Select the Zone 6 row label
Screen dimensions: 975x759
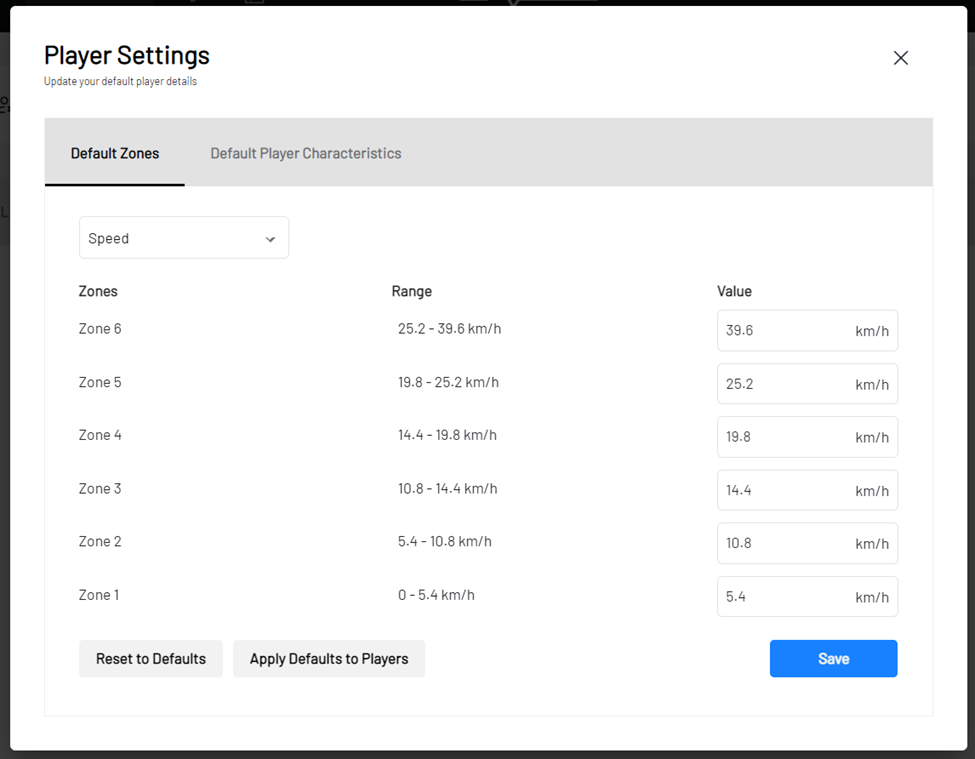tap(100, 329)
